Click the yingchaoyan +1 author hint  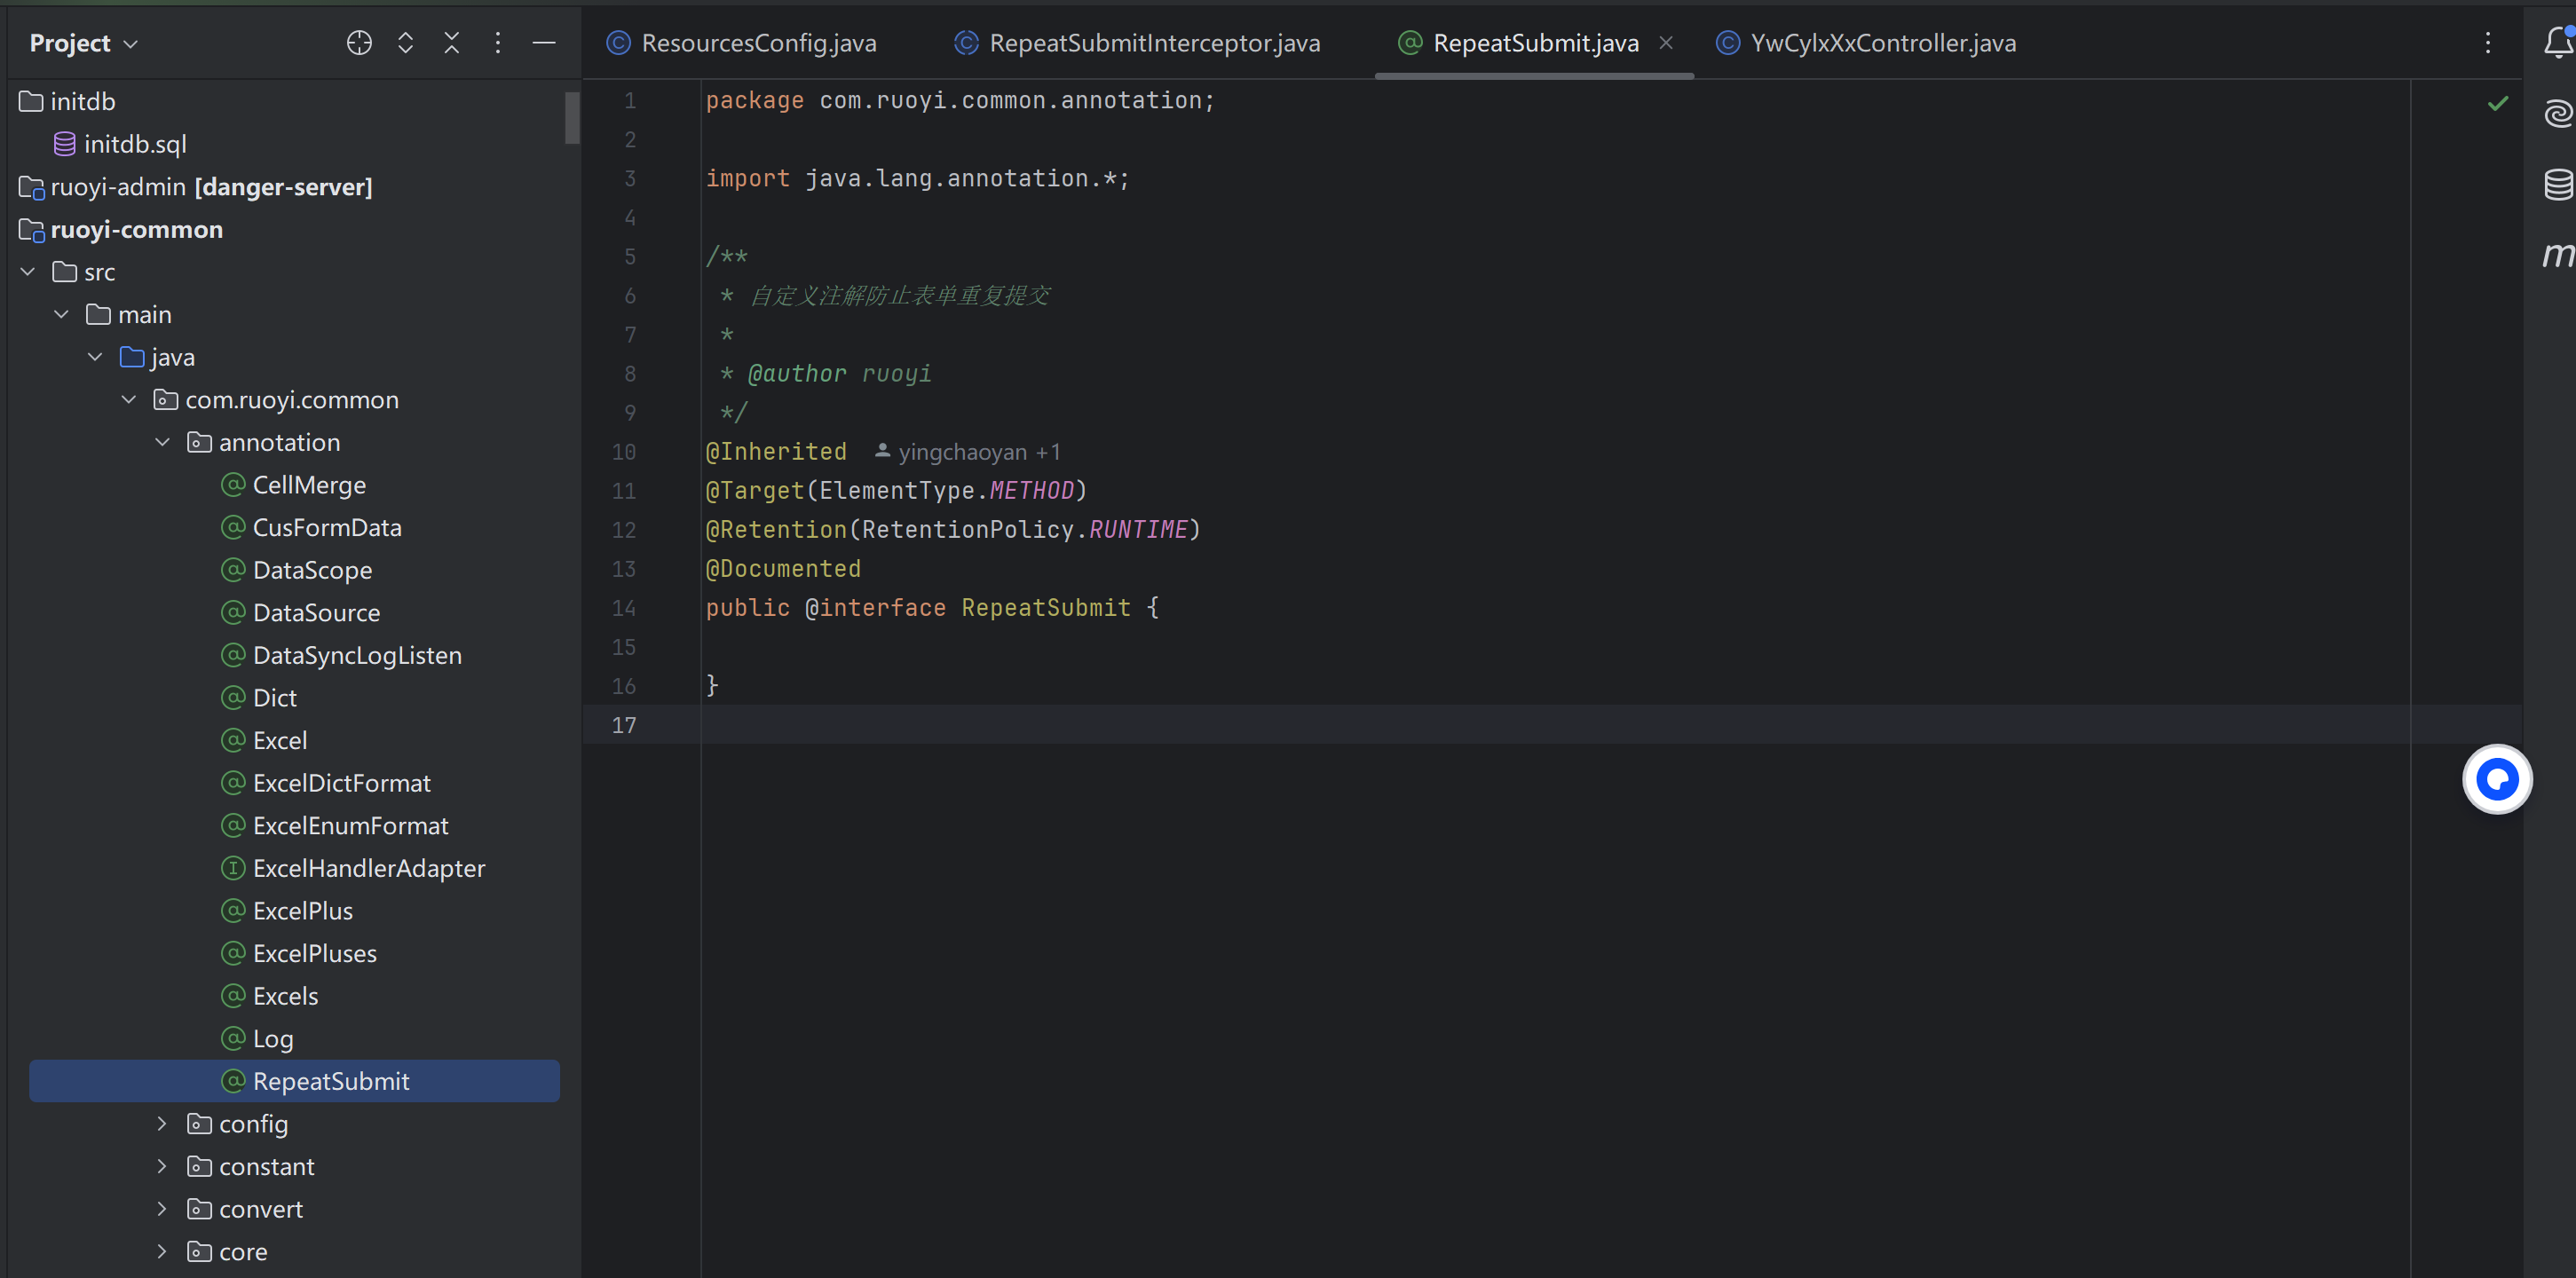click(x=967, y=452)
